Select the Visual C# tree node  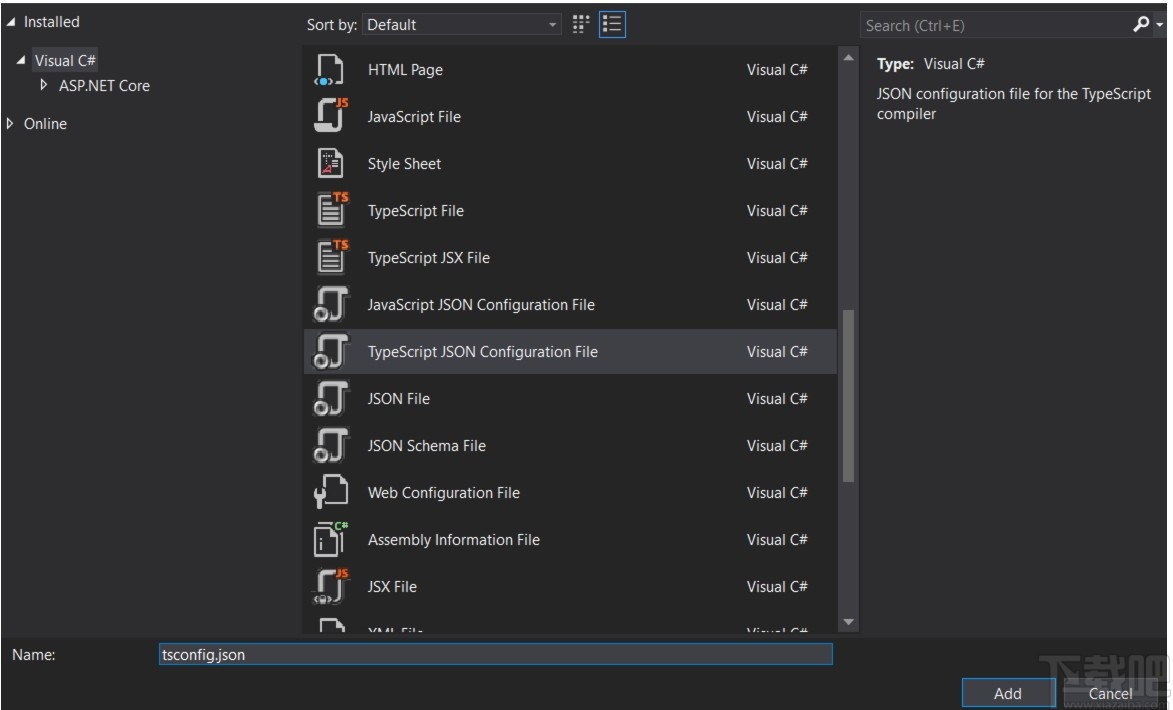pyautogui.click(x=65, y=61)
